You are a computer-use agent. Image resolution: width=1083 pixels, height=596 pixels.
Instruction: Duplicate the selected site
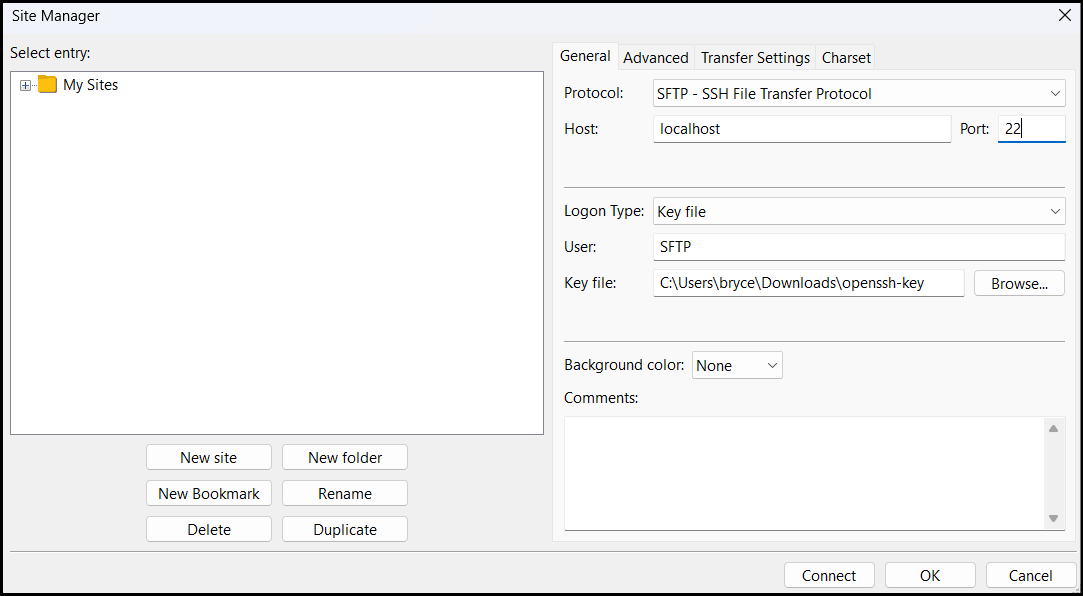tap(344, 528)
